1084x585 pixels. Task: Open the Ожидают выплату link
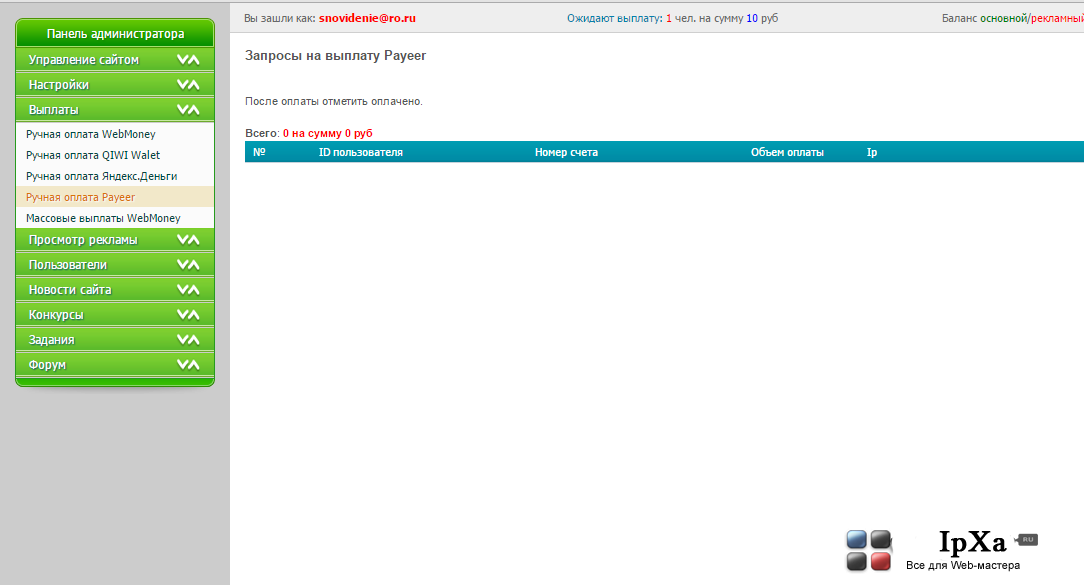tap(615, 18)
